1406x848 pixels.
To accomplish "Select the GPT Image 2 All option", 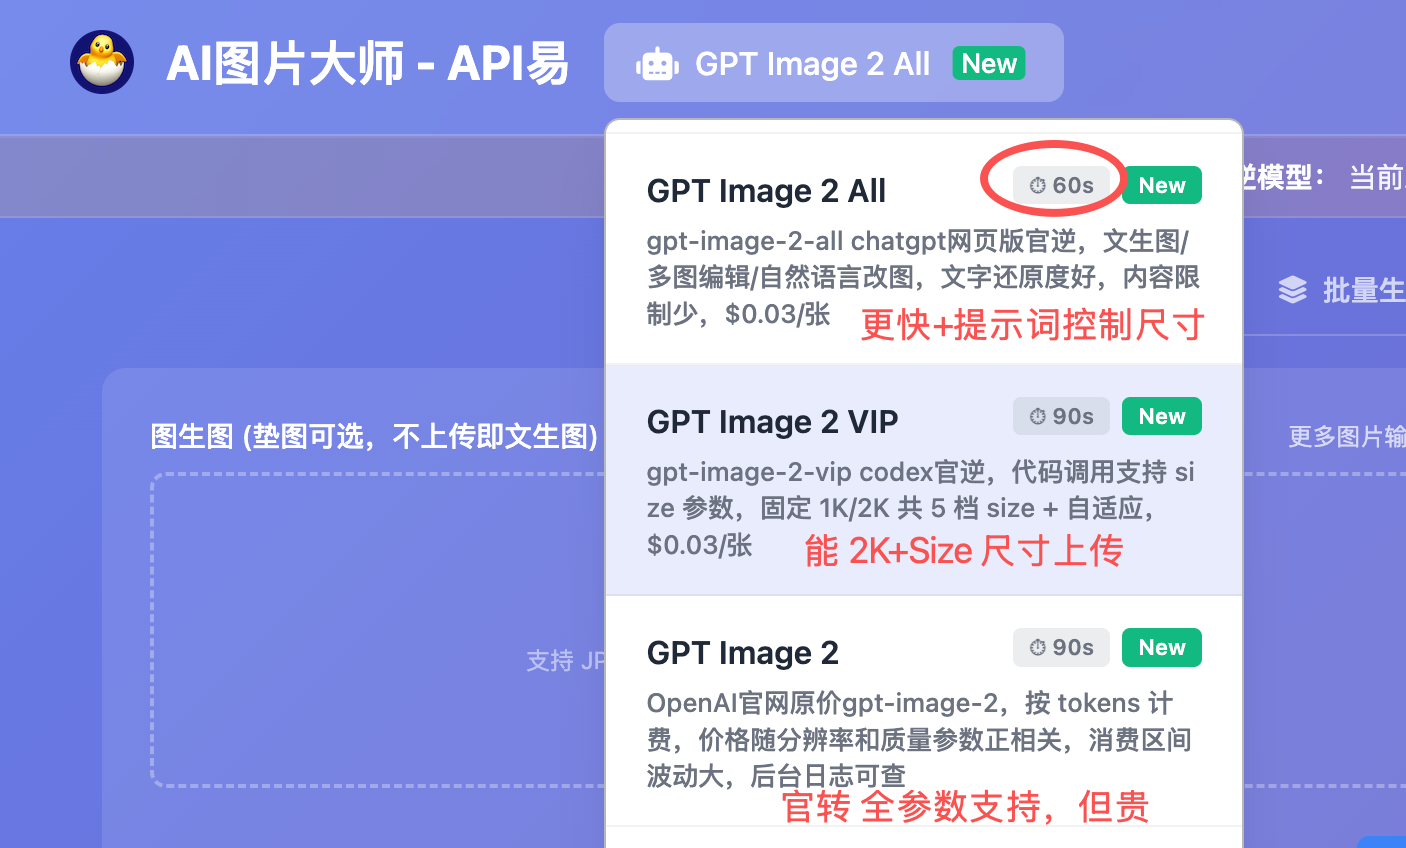I will coord(924,249).
